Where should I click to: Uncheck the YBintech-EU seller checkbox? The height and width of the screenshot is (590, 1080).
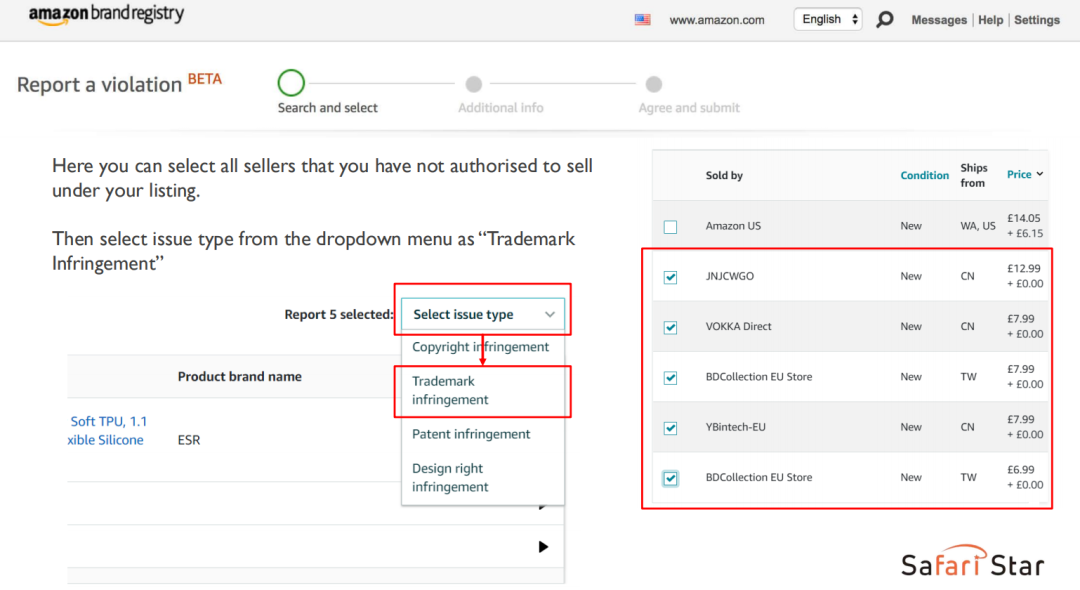tap(670, 428)
